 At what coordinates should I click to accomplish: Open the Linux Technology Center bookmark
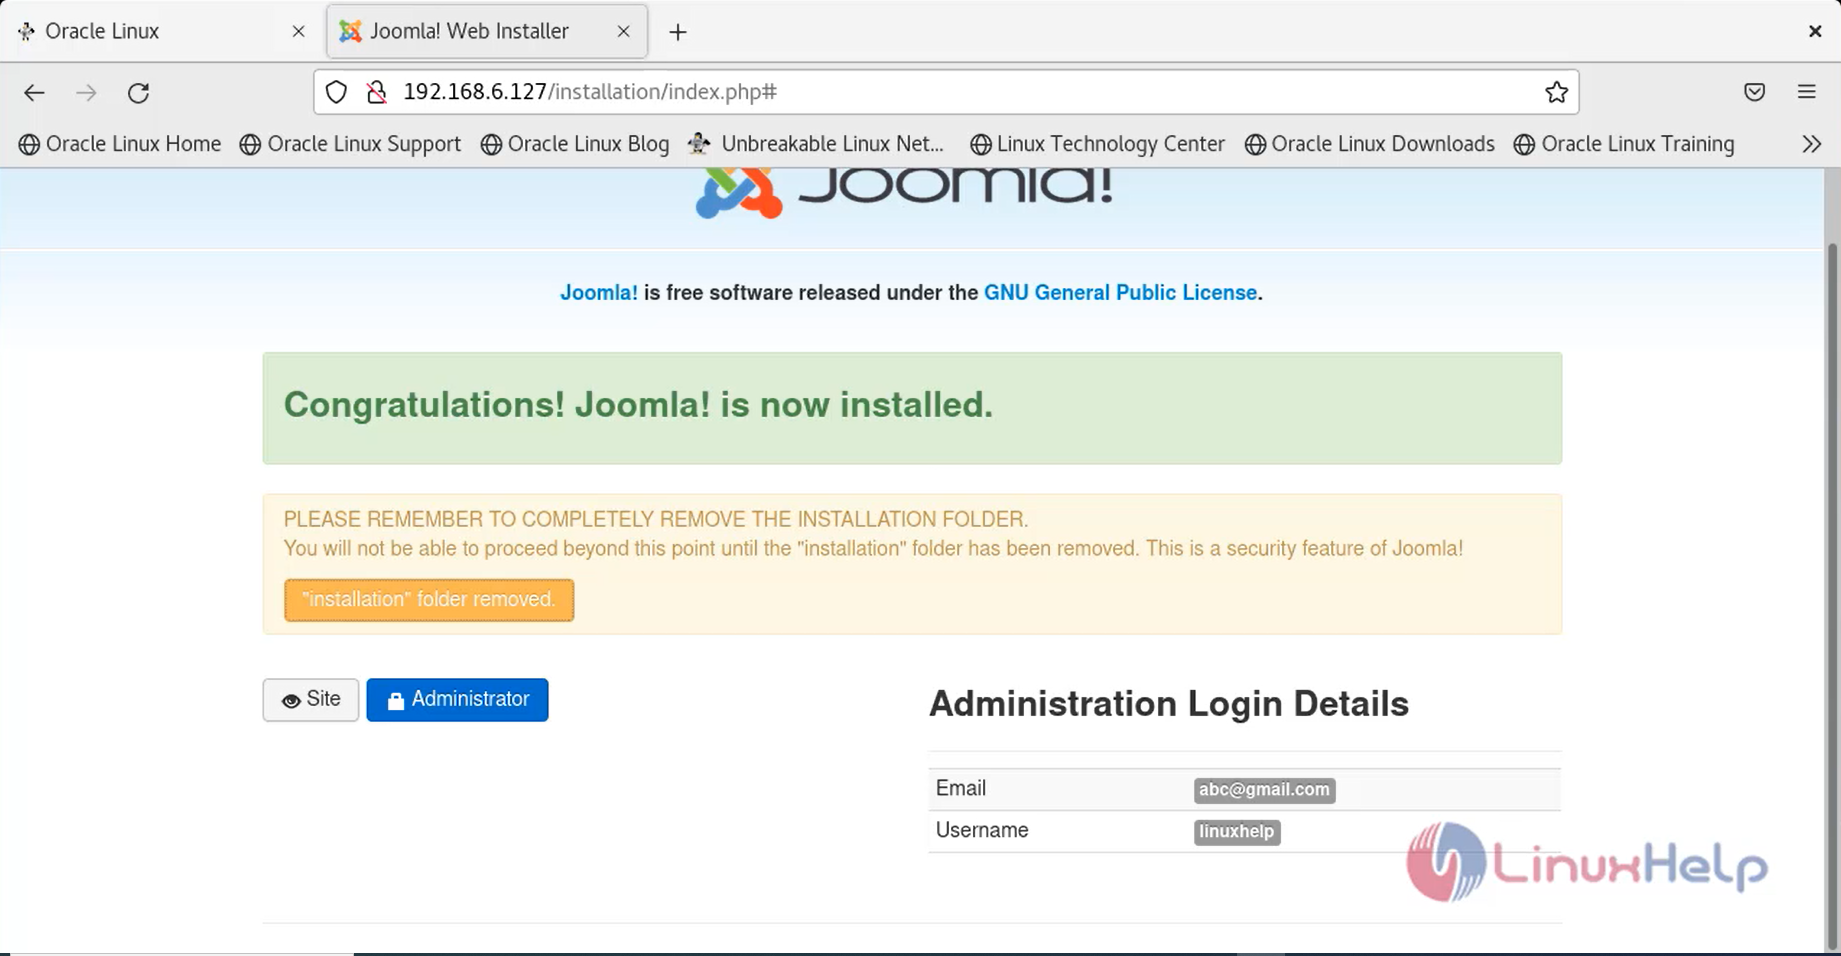coord(1097,144)
